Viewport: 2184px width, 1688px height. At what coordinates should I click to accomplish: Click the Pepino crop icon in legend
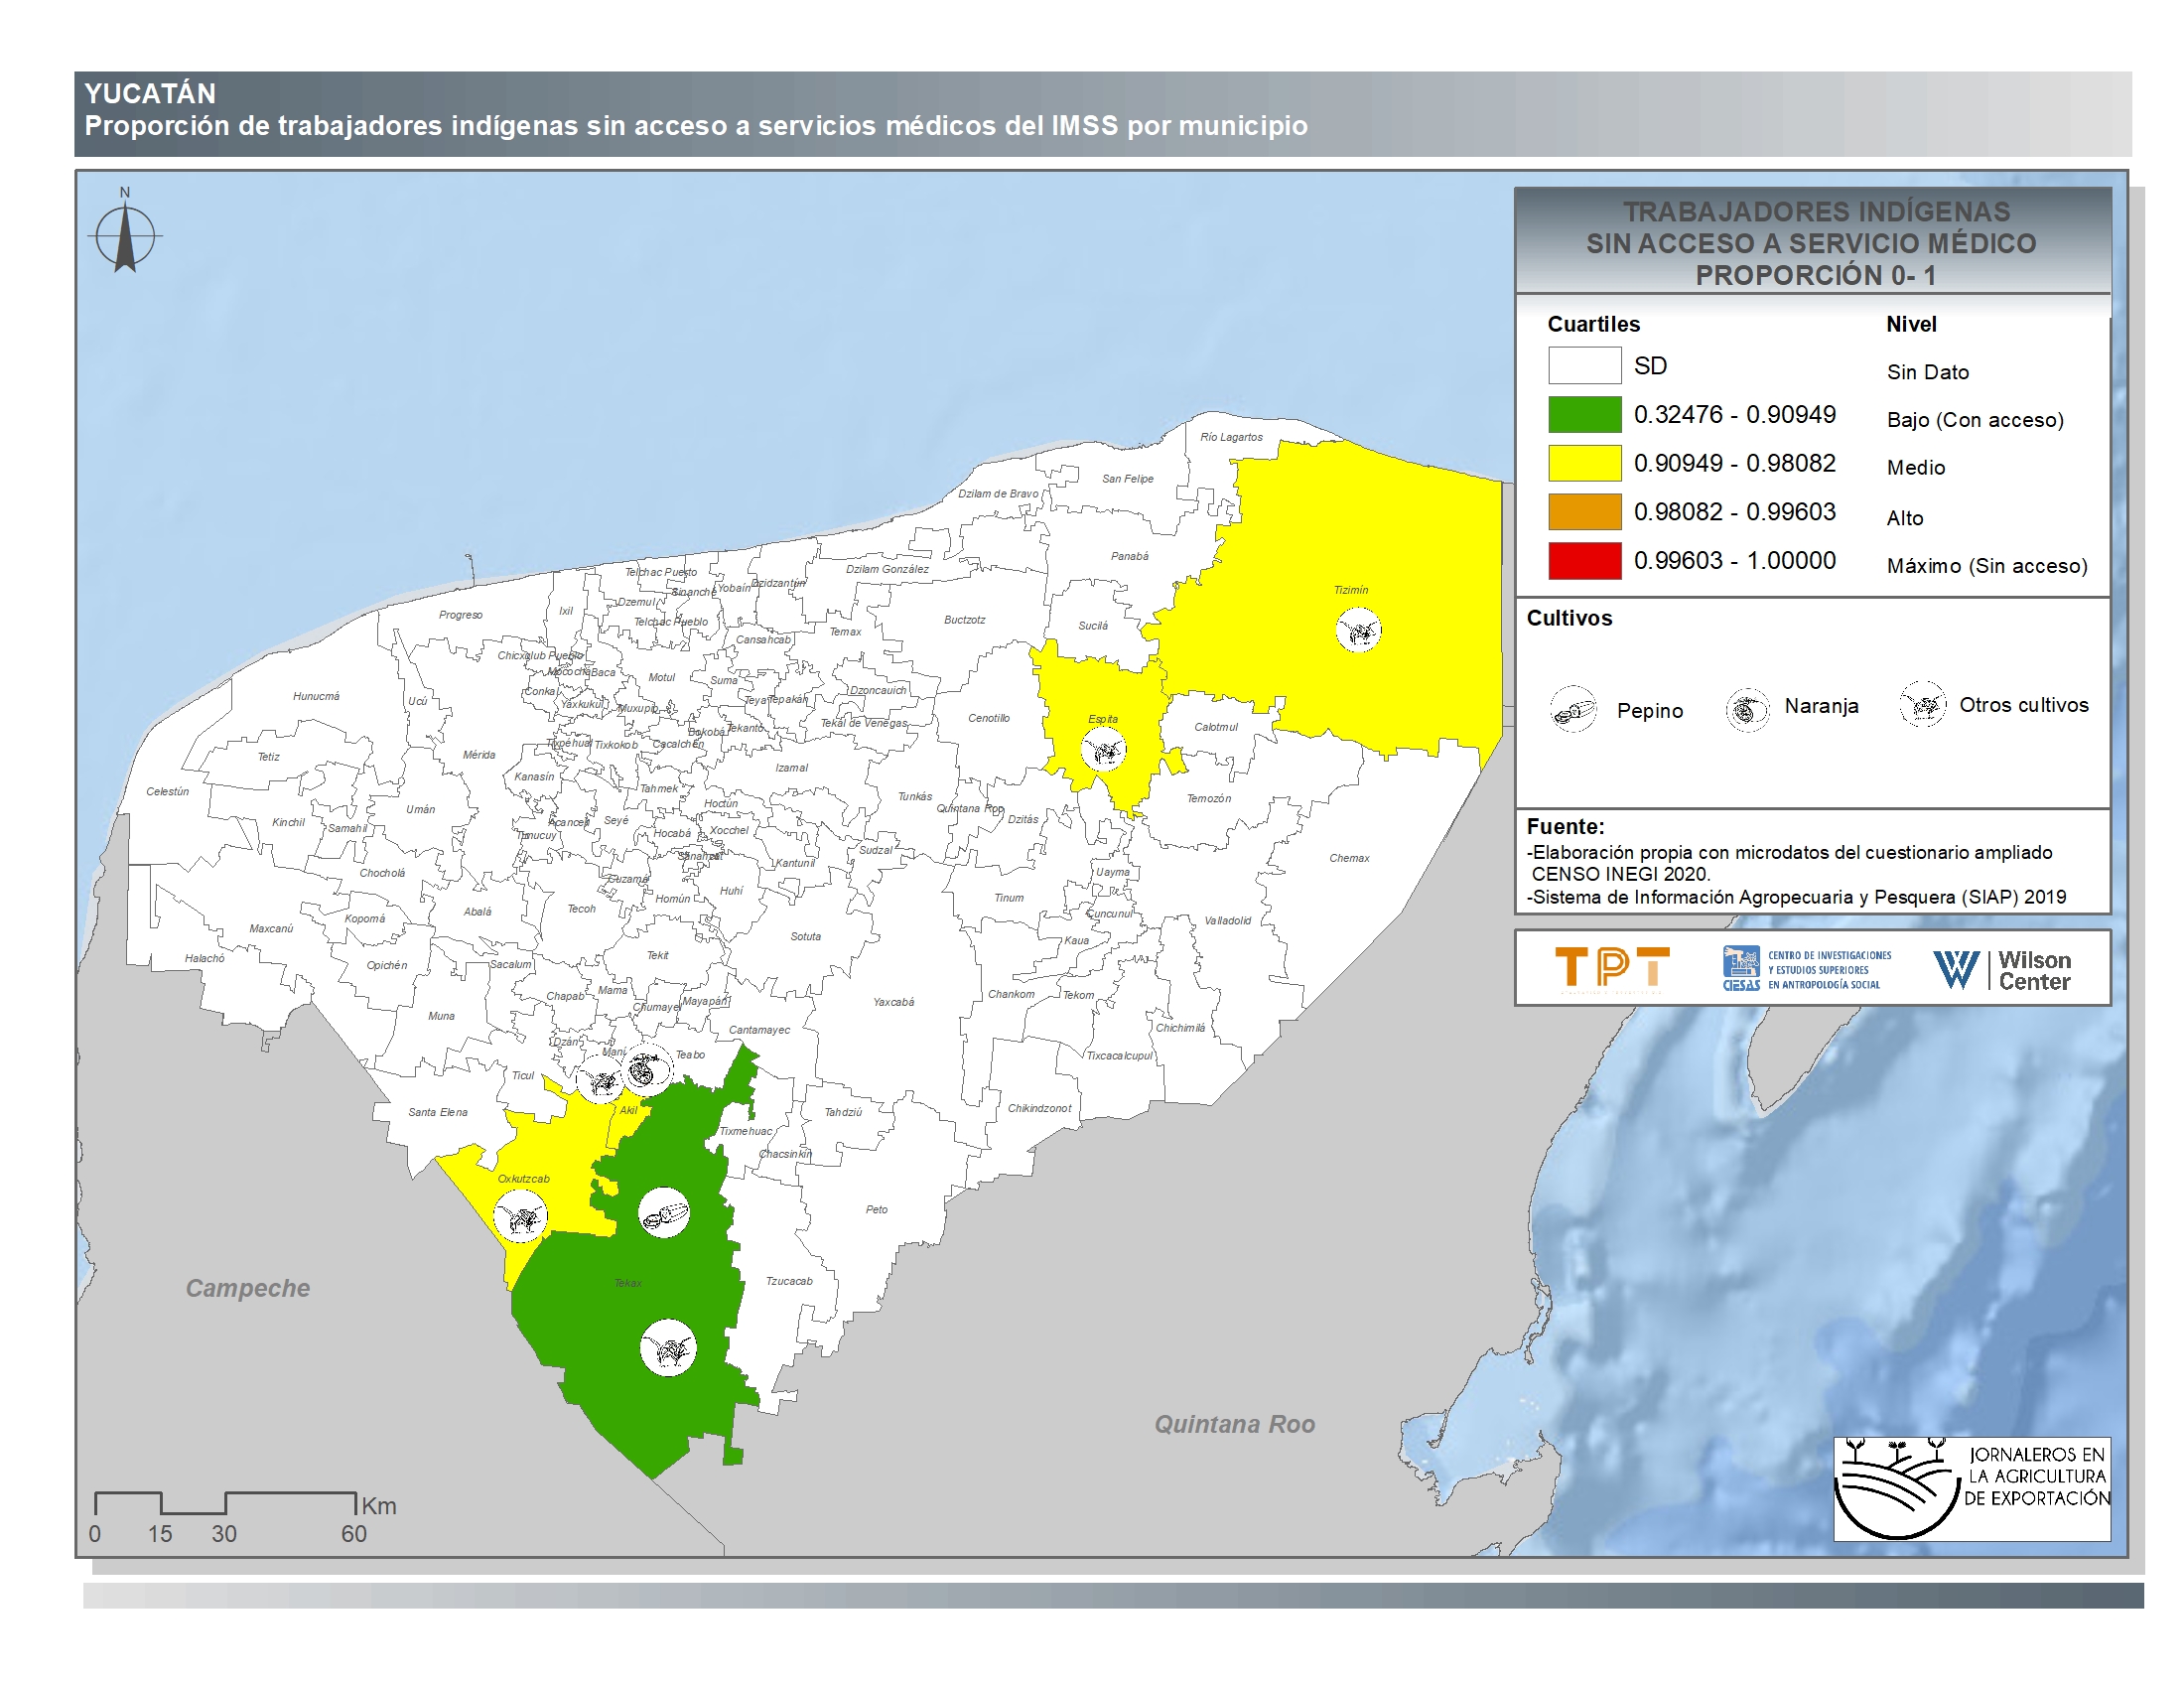1573,709
